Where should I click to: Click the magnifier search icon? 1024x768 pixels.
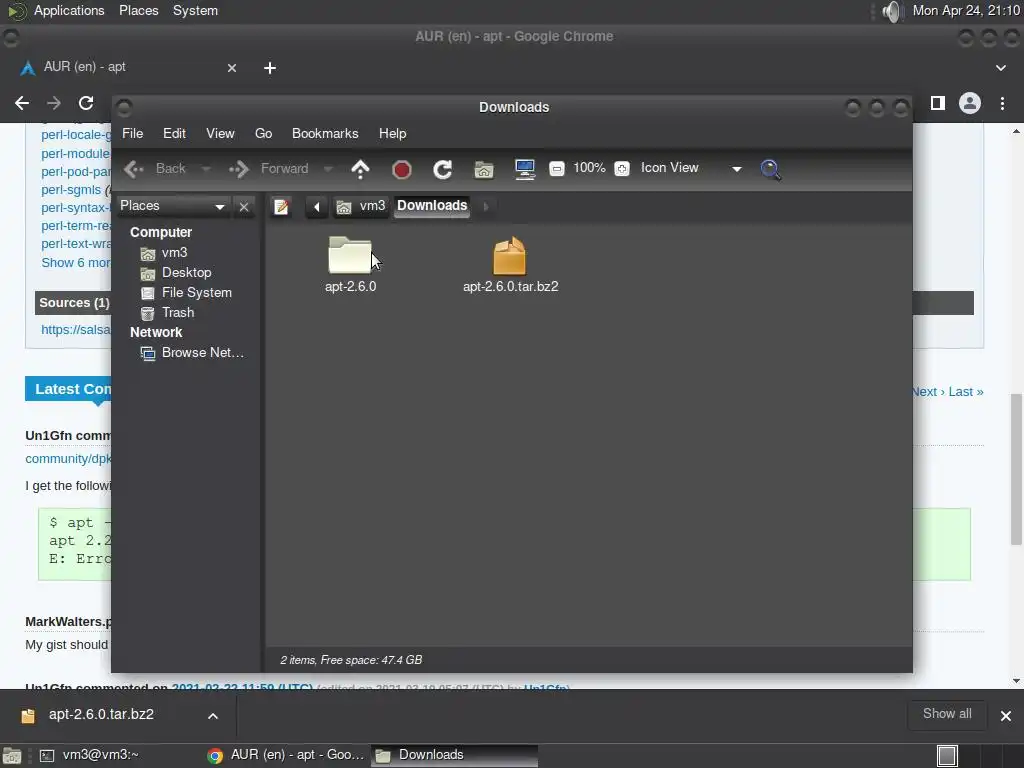[771, 170]
